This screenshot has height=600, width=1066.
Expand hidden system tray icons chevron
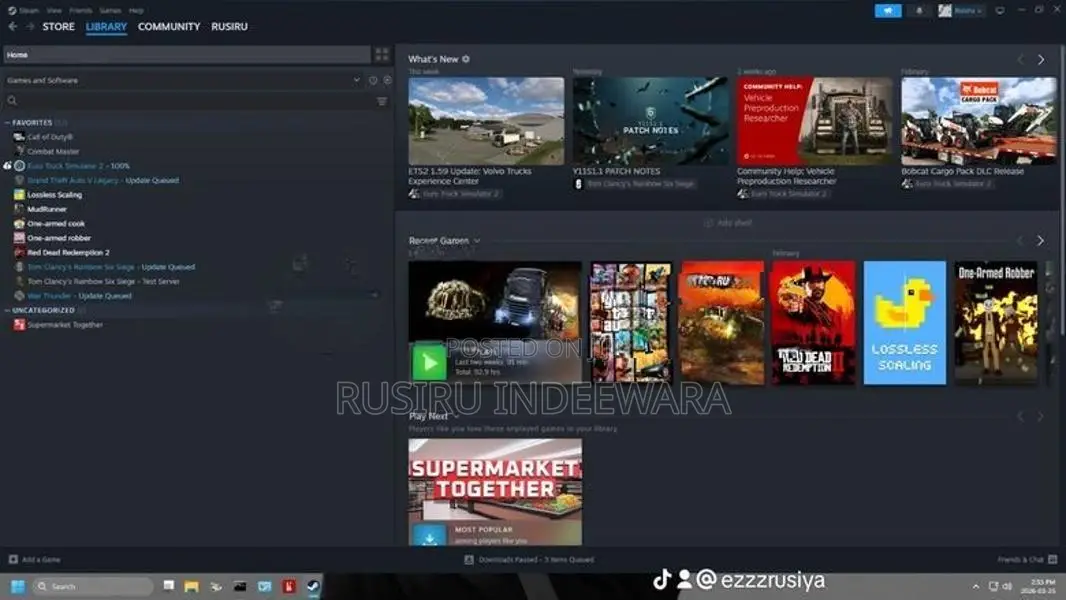pos(976,586)
